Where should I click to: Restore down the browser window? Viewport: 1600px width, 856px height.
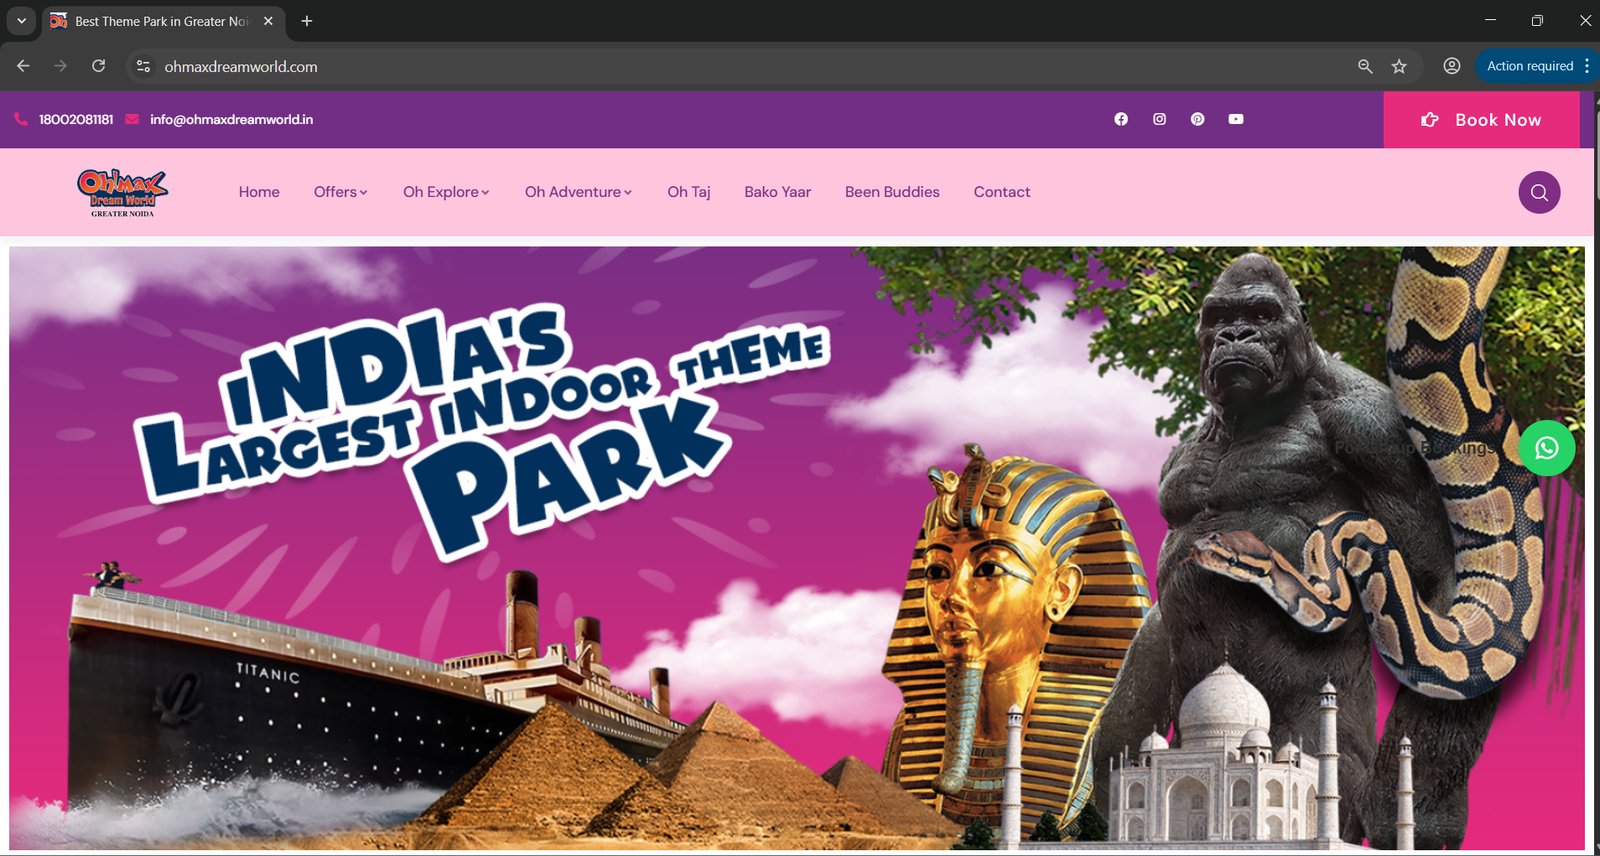1537,20
